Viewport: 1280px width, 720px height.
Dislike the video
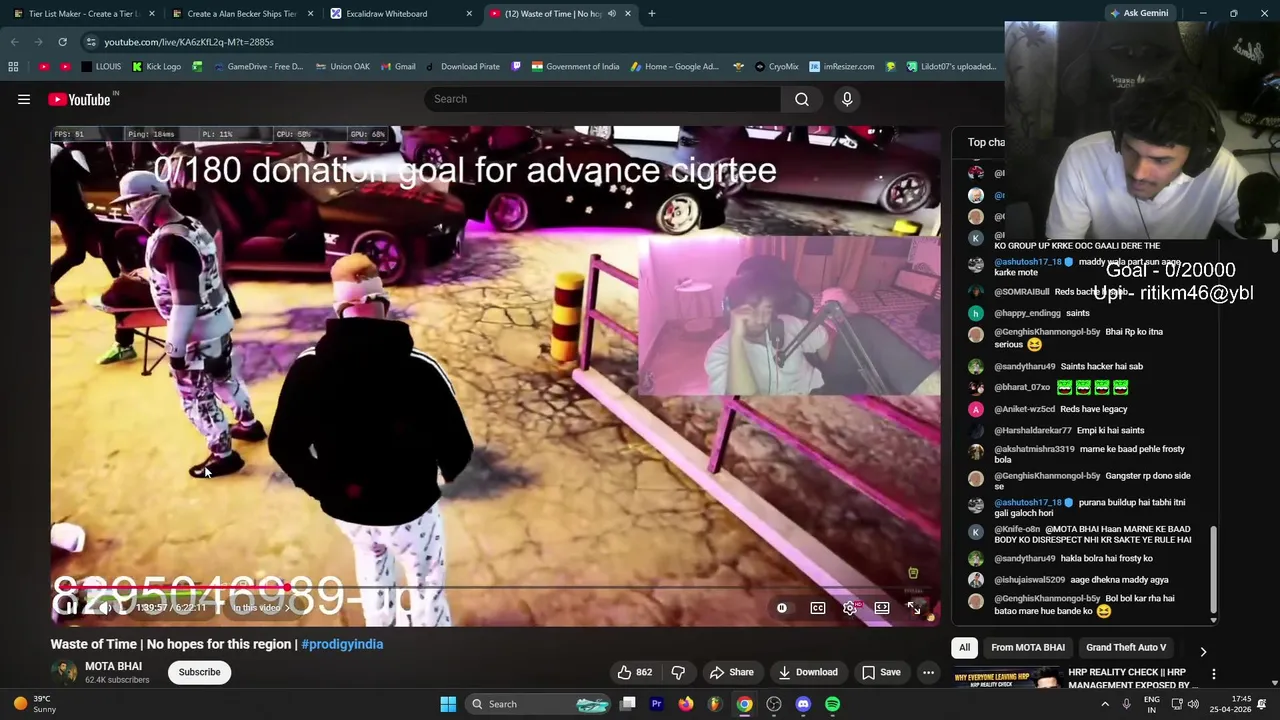[x=678, y=672]
